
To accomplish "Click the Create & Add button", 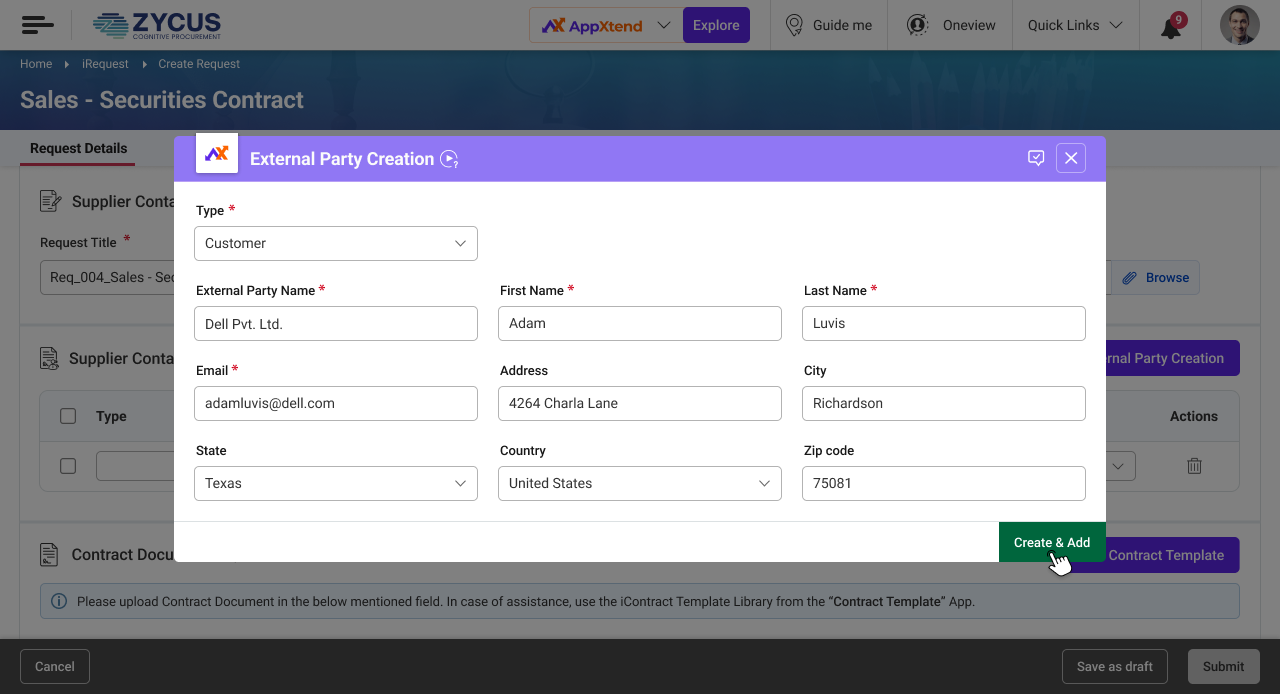I will [1052, 542].
